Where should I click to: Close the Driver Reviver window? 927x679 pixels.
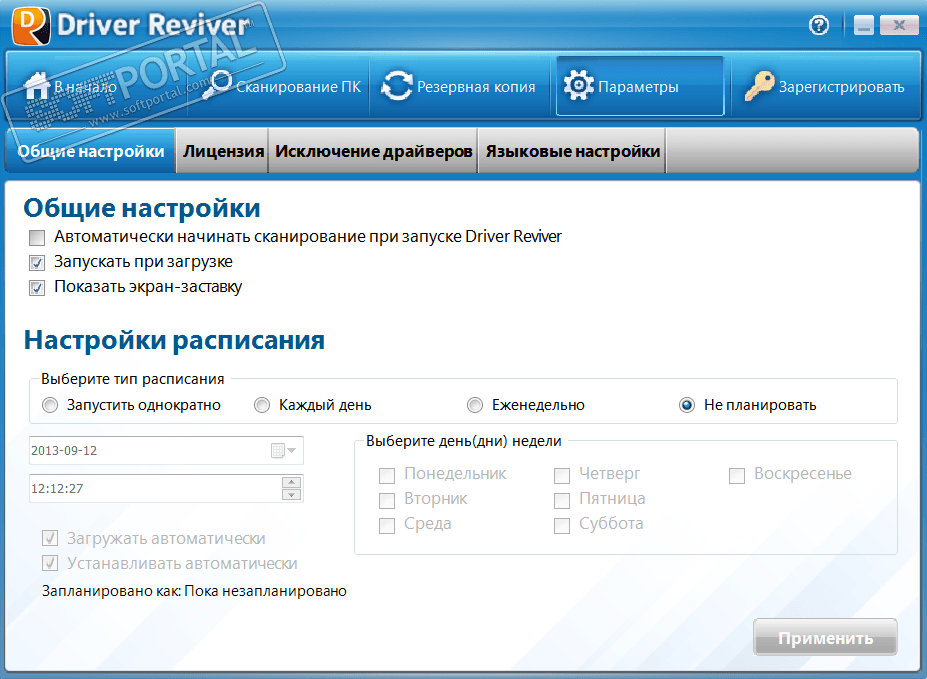click(899, 25)
